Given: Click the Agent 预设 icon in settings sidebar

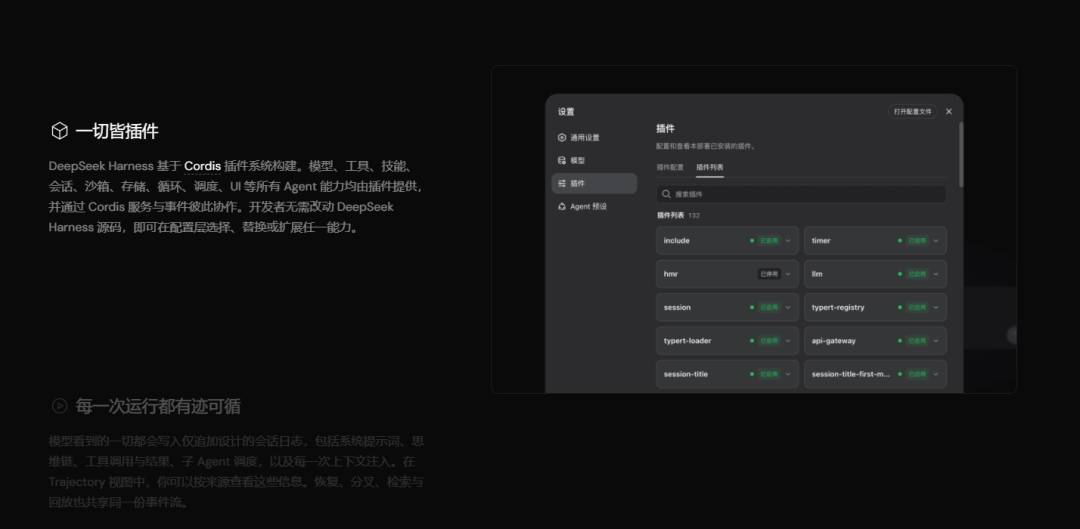Looking at the screenshot, I should point(562,207).
